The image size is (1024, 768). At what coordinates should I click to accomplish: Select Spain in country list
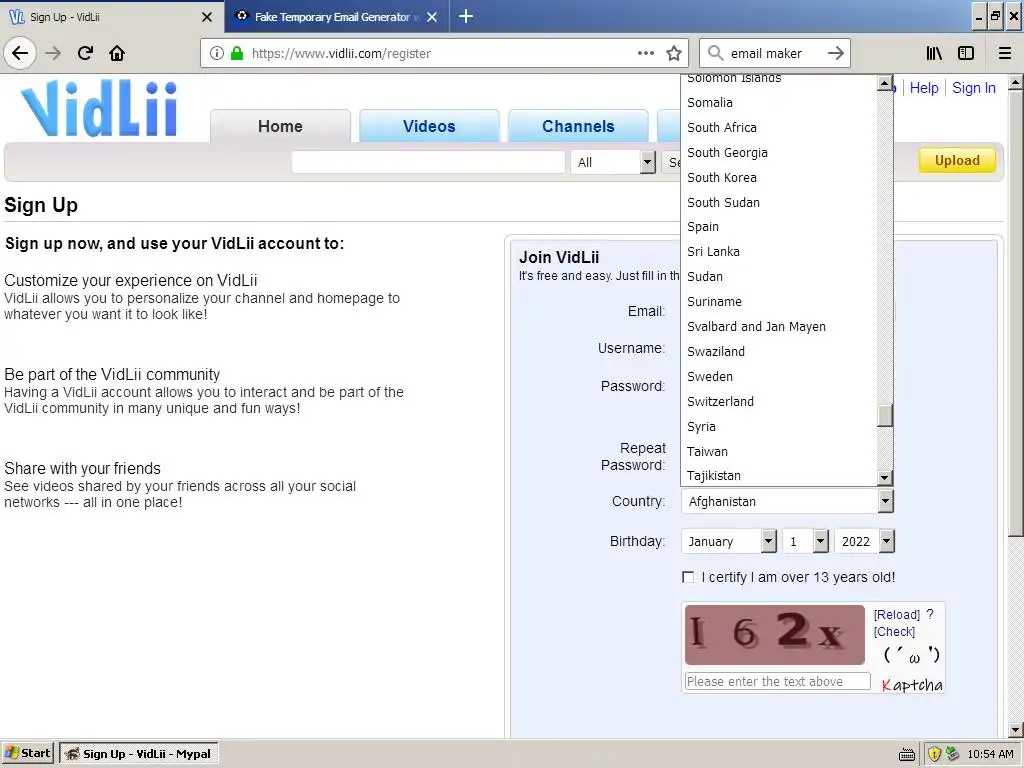778,227
